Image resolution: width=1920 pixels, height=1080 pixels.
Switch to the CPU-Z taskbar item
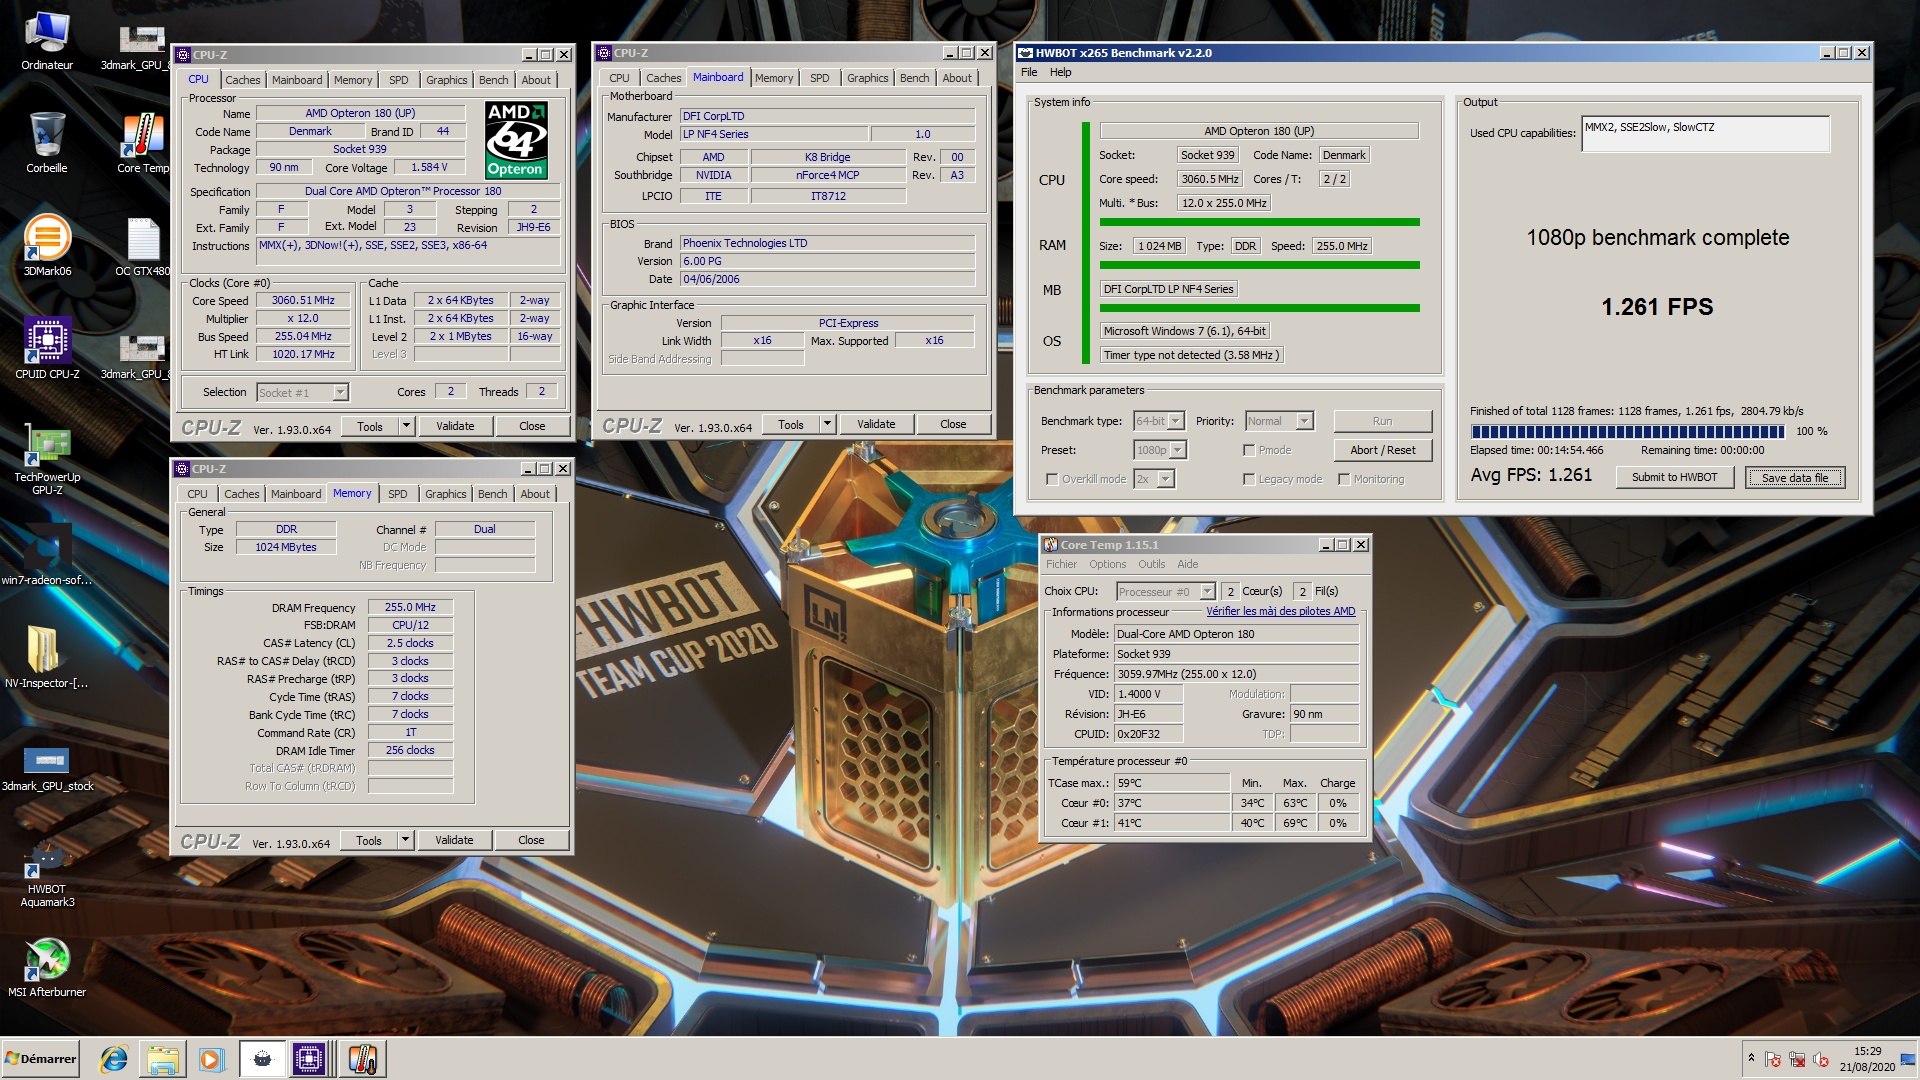tap(309, 1059)
